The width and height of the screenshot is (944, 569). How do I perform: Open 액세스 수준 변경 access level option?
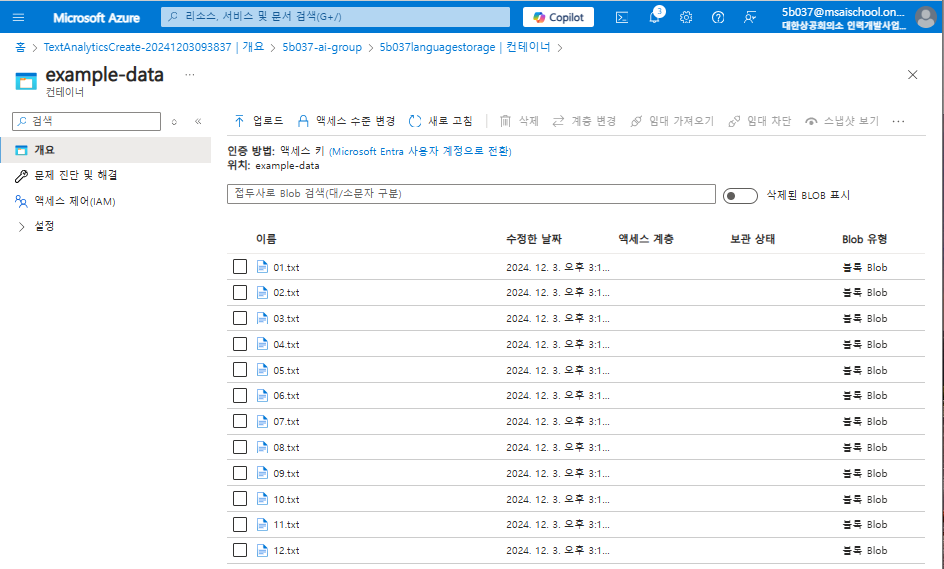coord(346,121)
